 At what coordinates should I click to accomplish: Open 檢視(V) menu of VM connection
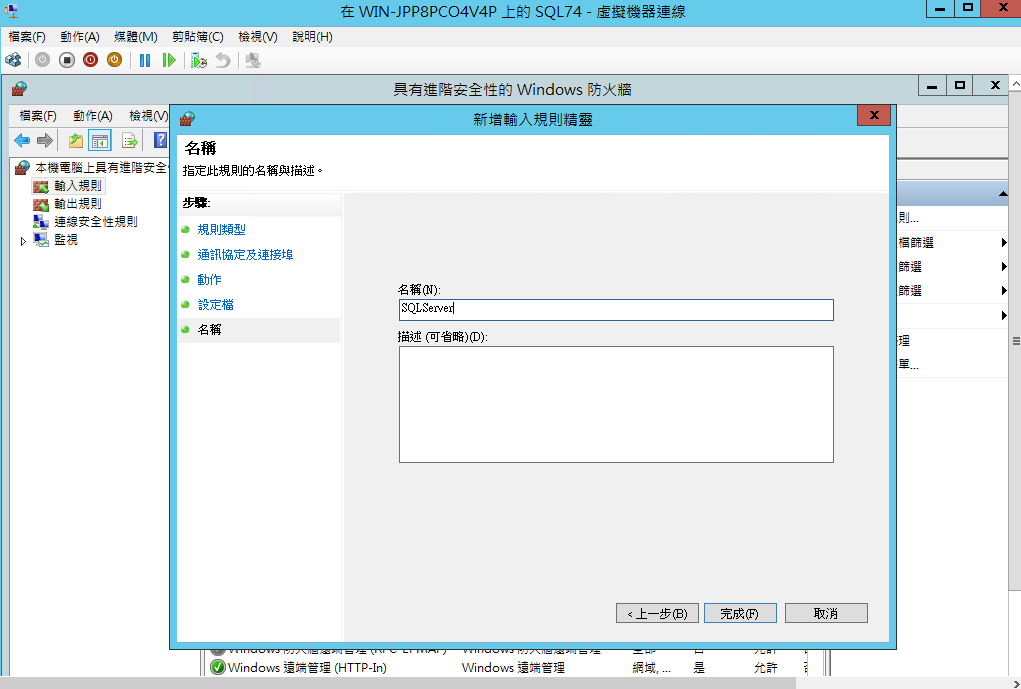point(258,37)
